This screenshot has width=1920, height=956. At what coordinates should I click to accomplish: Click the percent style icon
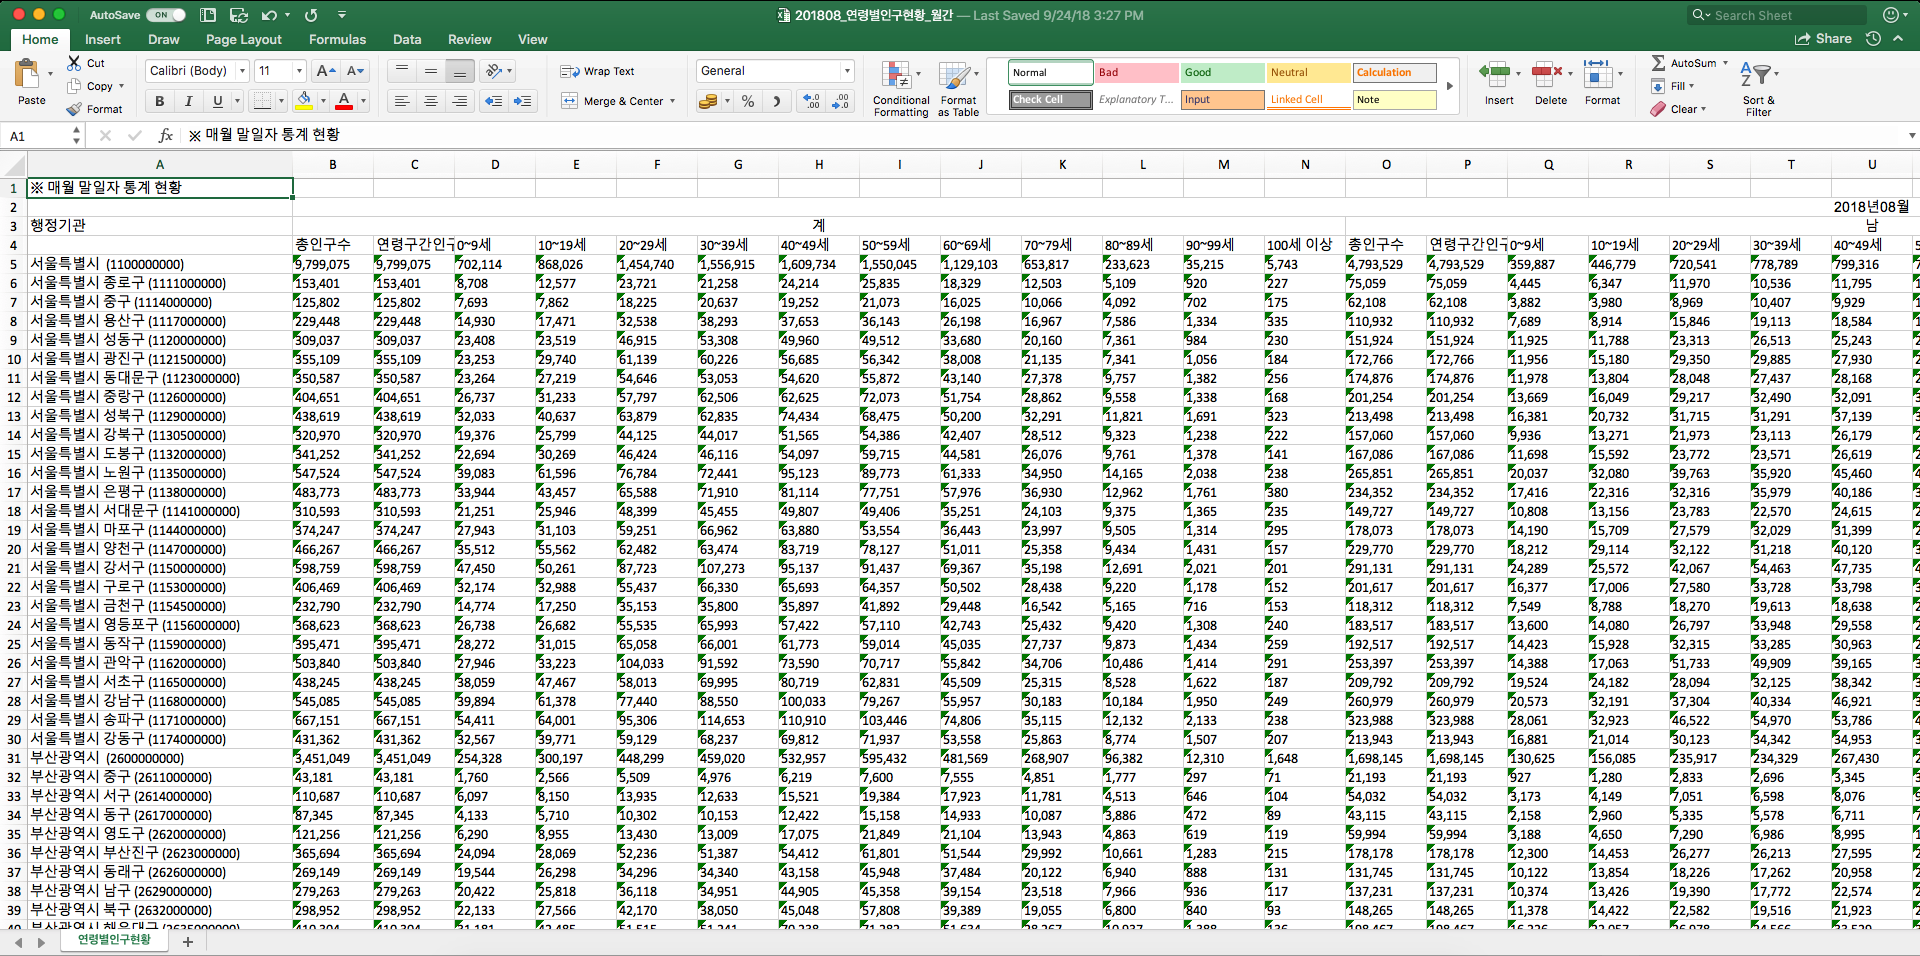[x=748, y=101]
